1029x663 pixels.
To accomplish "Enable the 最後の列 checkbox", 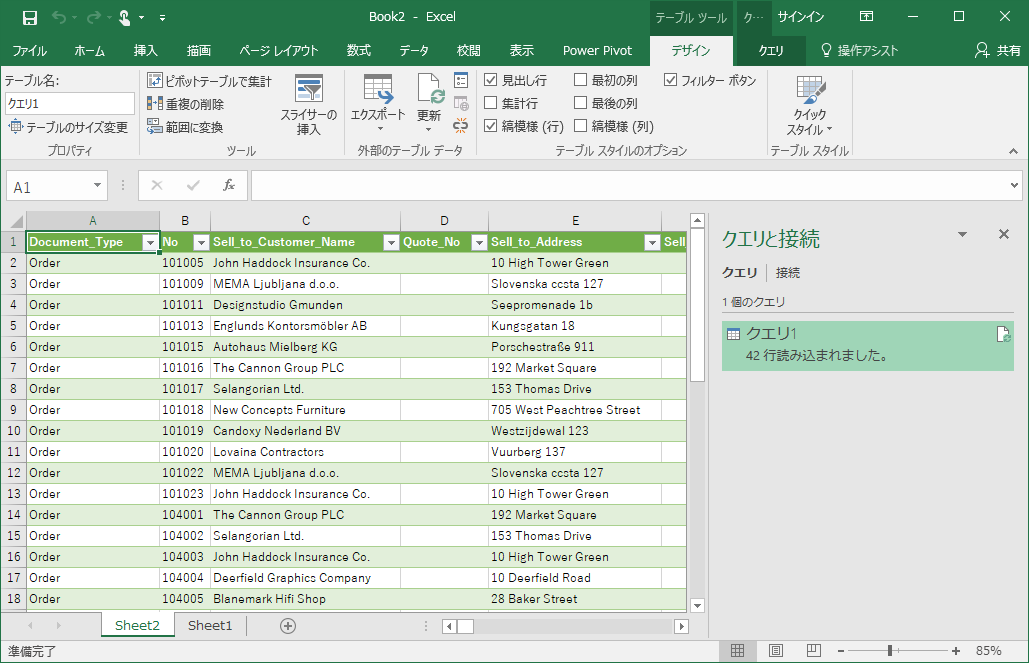I will tap(580, 102).
